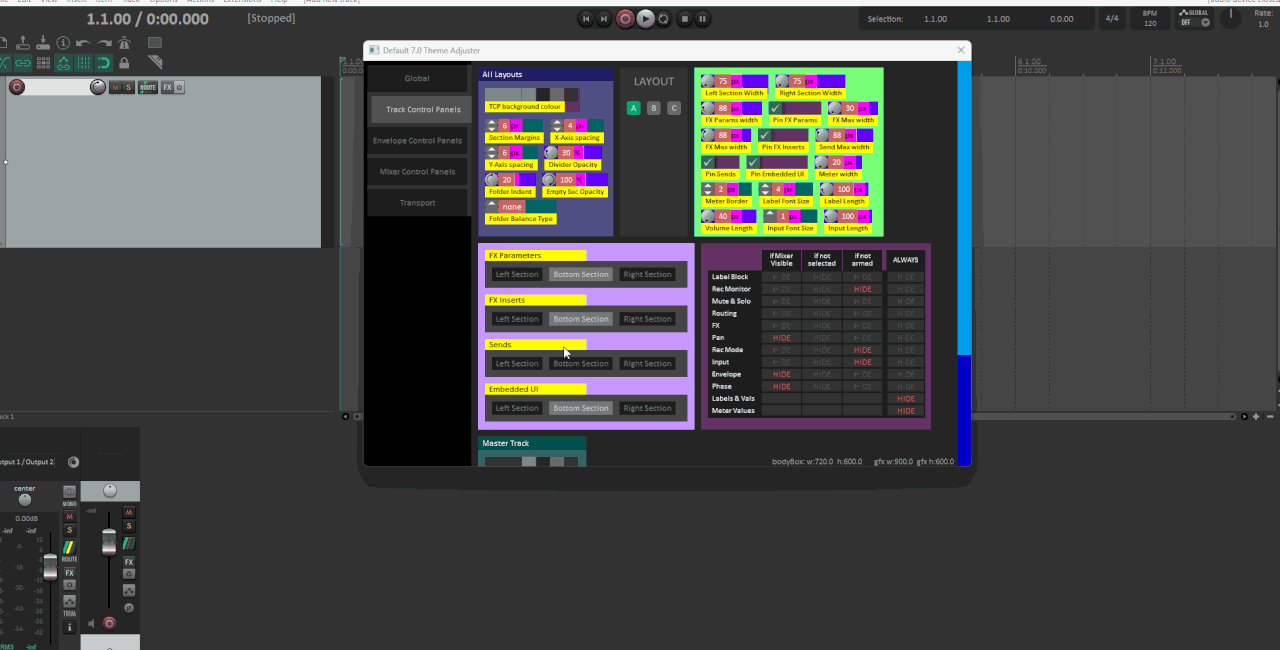This screenshot has width=1280, height=650.
Task: Arm record on track 1 mixer strip
Action: pyautogui.click(x=110, y=623)
